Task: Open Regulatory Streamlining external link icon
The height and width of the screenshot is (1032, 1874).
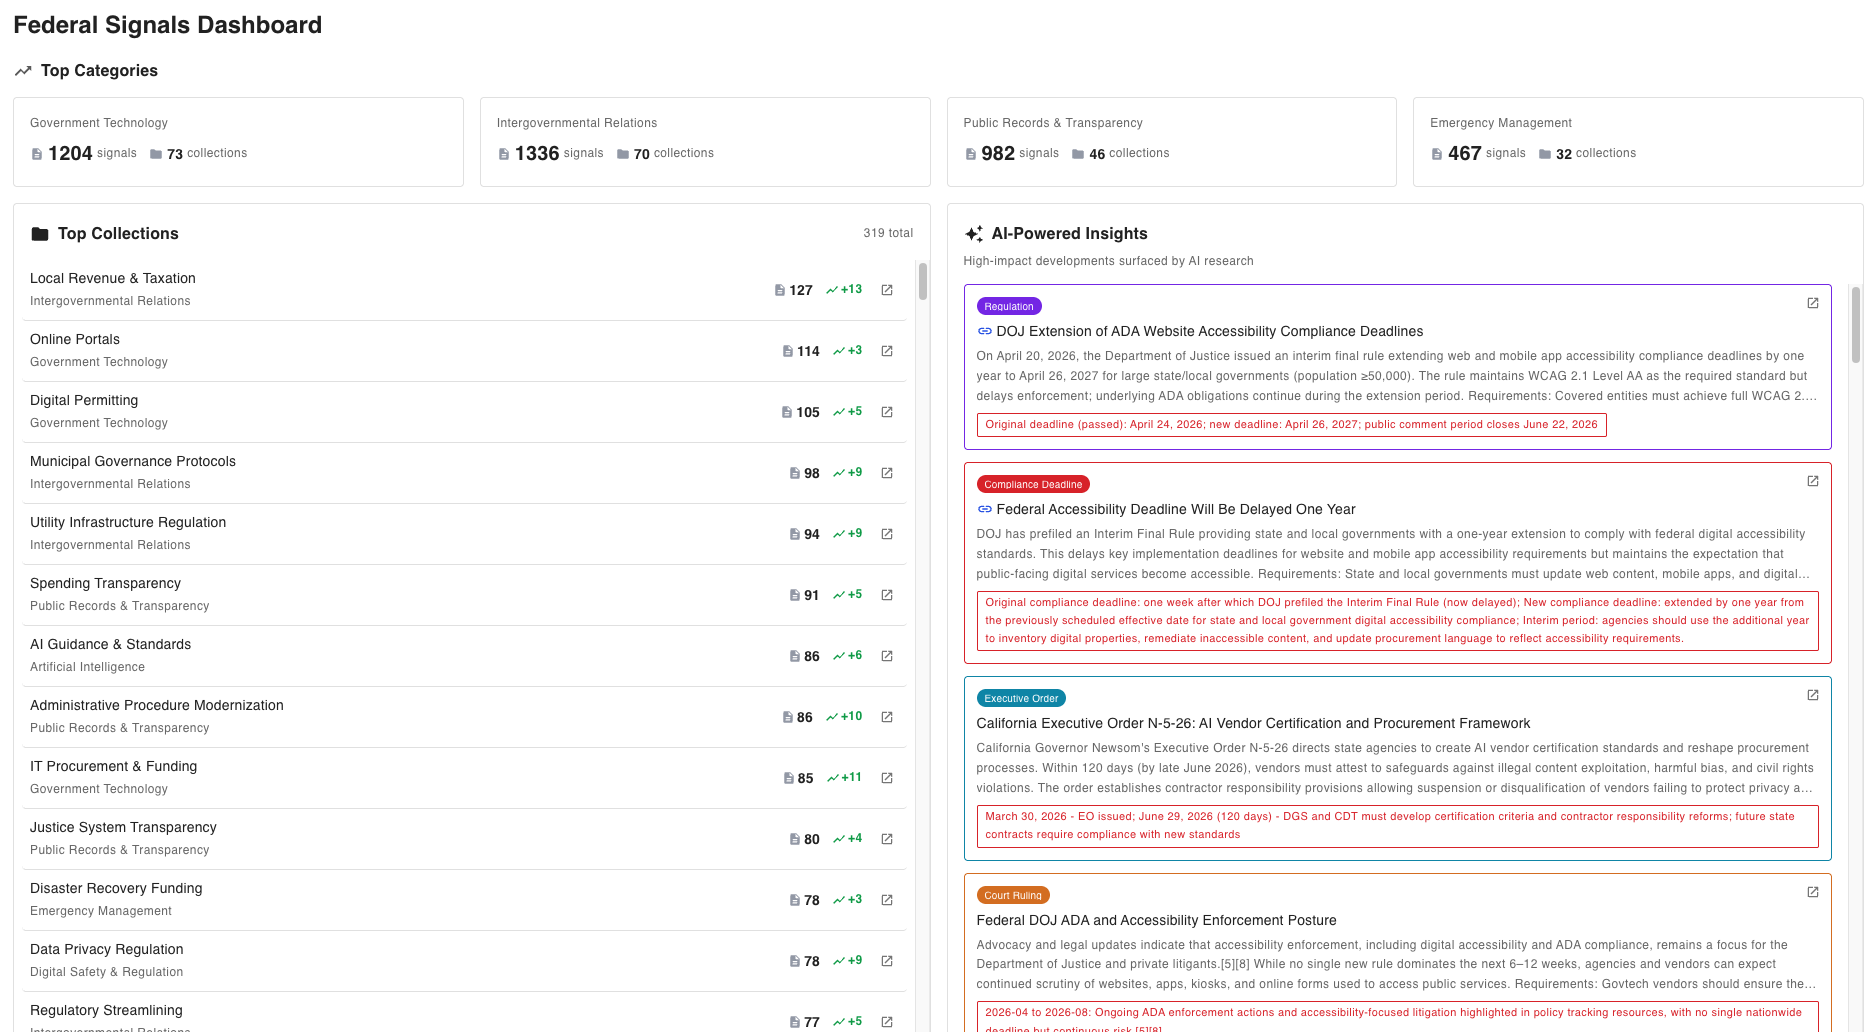Action: (x=887, y=1022)
